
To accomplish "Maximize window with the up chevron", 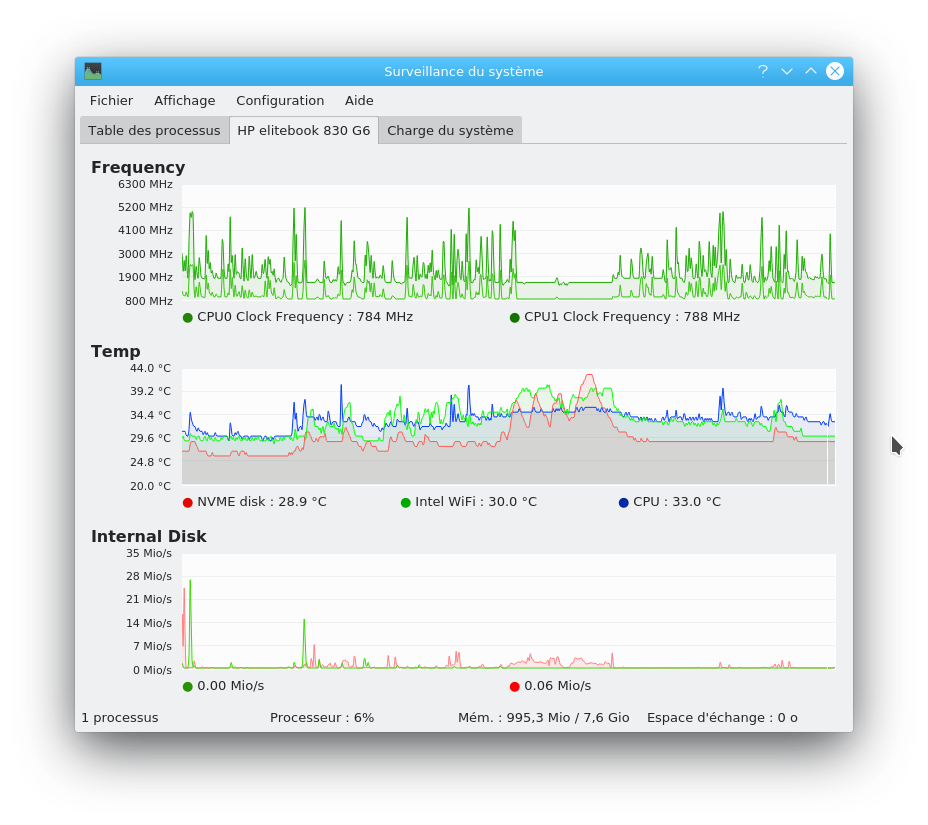I will click(x=811, y=71).
